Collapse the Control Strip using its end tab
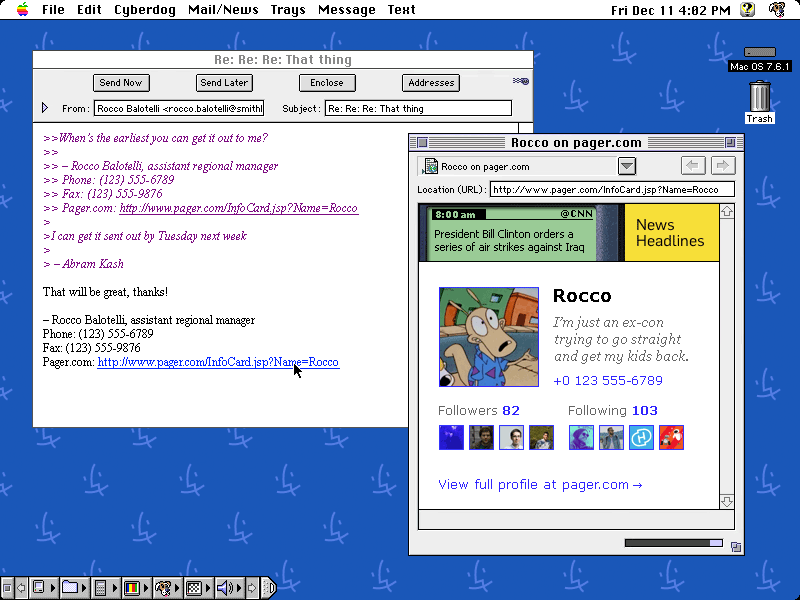The image size is (800, 600). pos(269,588)
